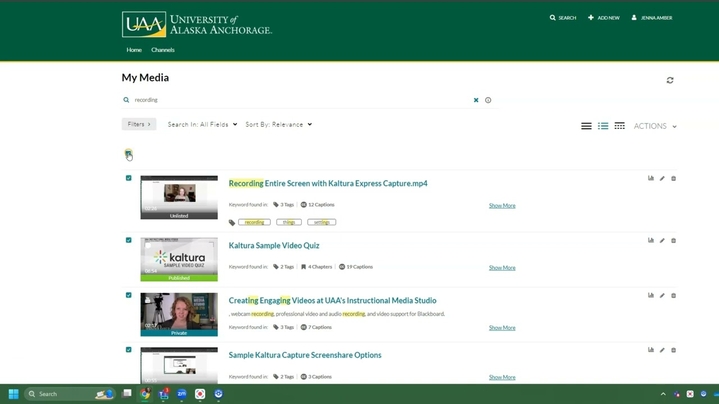Switch to collapsed list view icon
The image size is (719, 404).
point(586,126)
